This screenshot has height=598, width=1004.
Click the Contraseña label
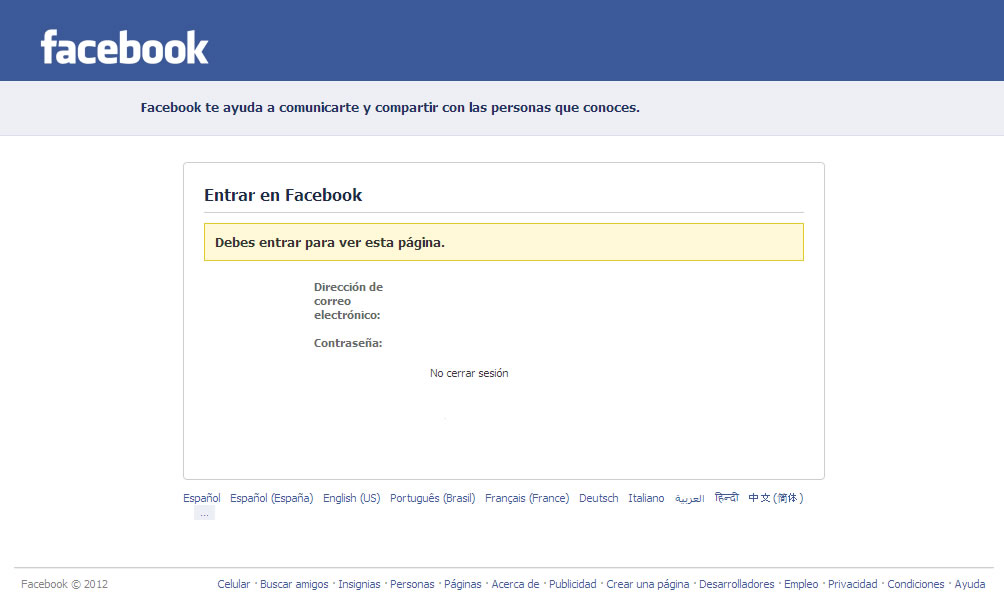(x=348, y=343)
